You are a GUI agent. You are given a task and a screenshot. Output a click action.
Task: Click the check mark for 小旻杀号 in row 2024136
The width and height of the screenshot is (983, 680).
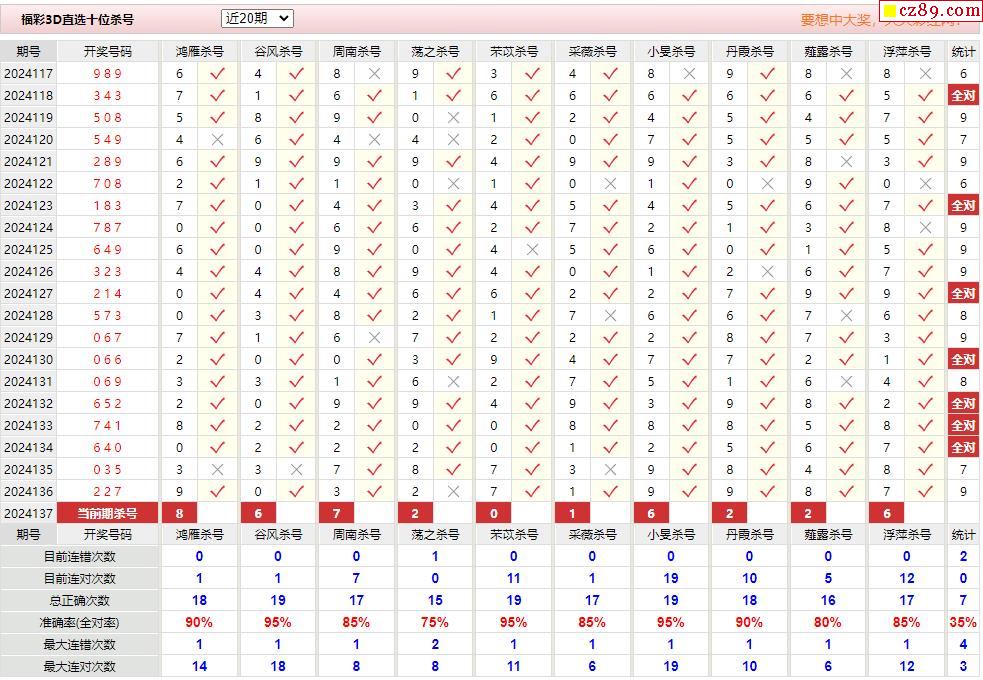click(690, 491)
